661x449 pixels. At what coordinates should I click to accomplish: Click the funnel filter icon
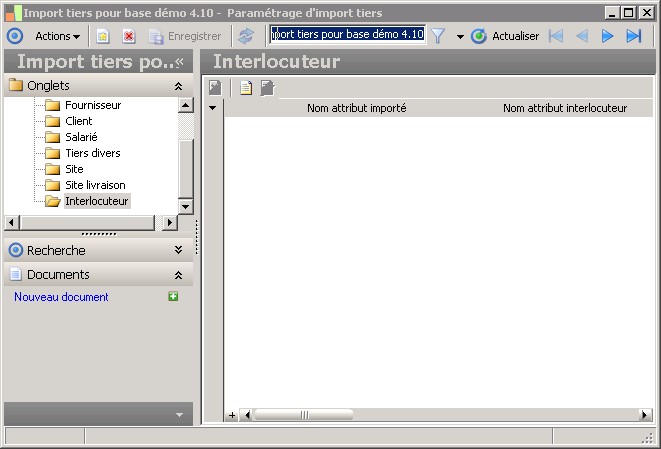[x=438, y=36]
